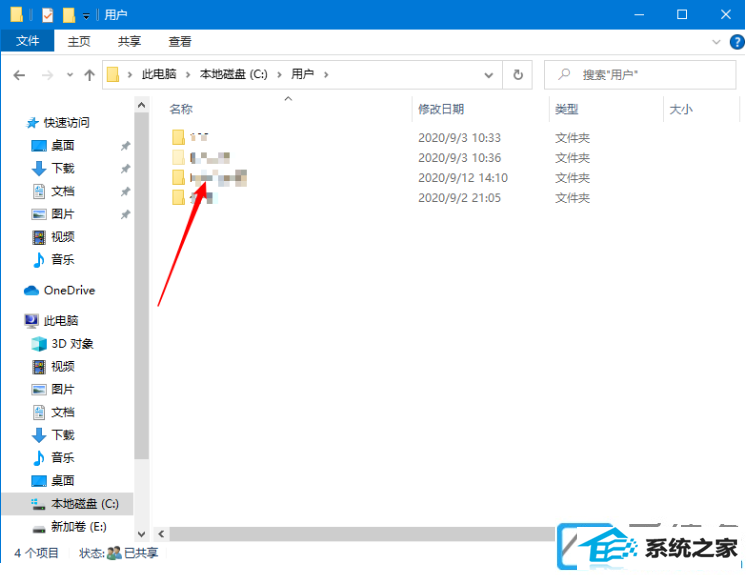The height and width of the screenshot is (575, 746).
Task: Open OneDrive in the navigation pane
Action: tap(69, 290)
